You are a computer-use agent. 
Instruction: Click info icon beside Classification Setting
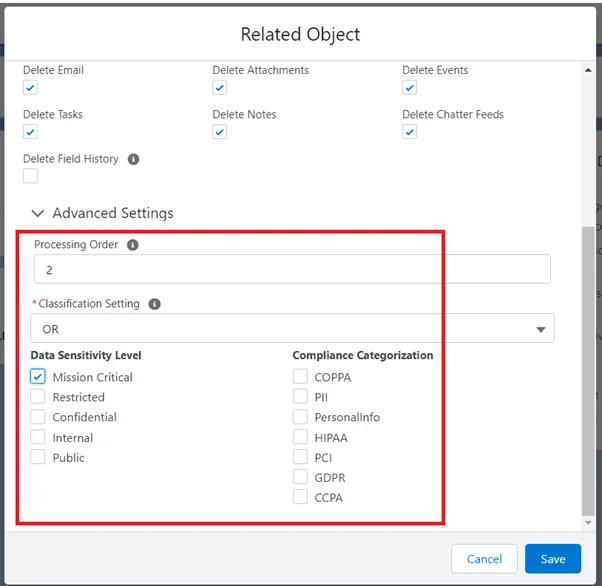156,304
